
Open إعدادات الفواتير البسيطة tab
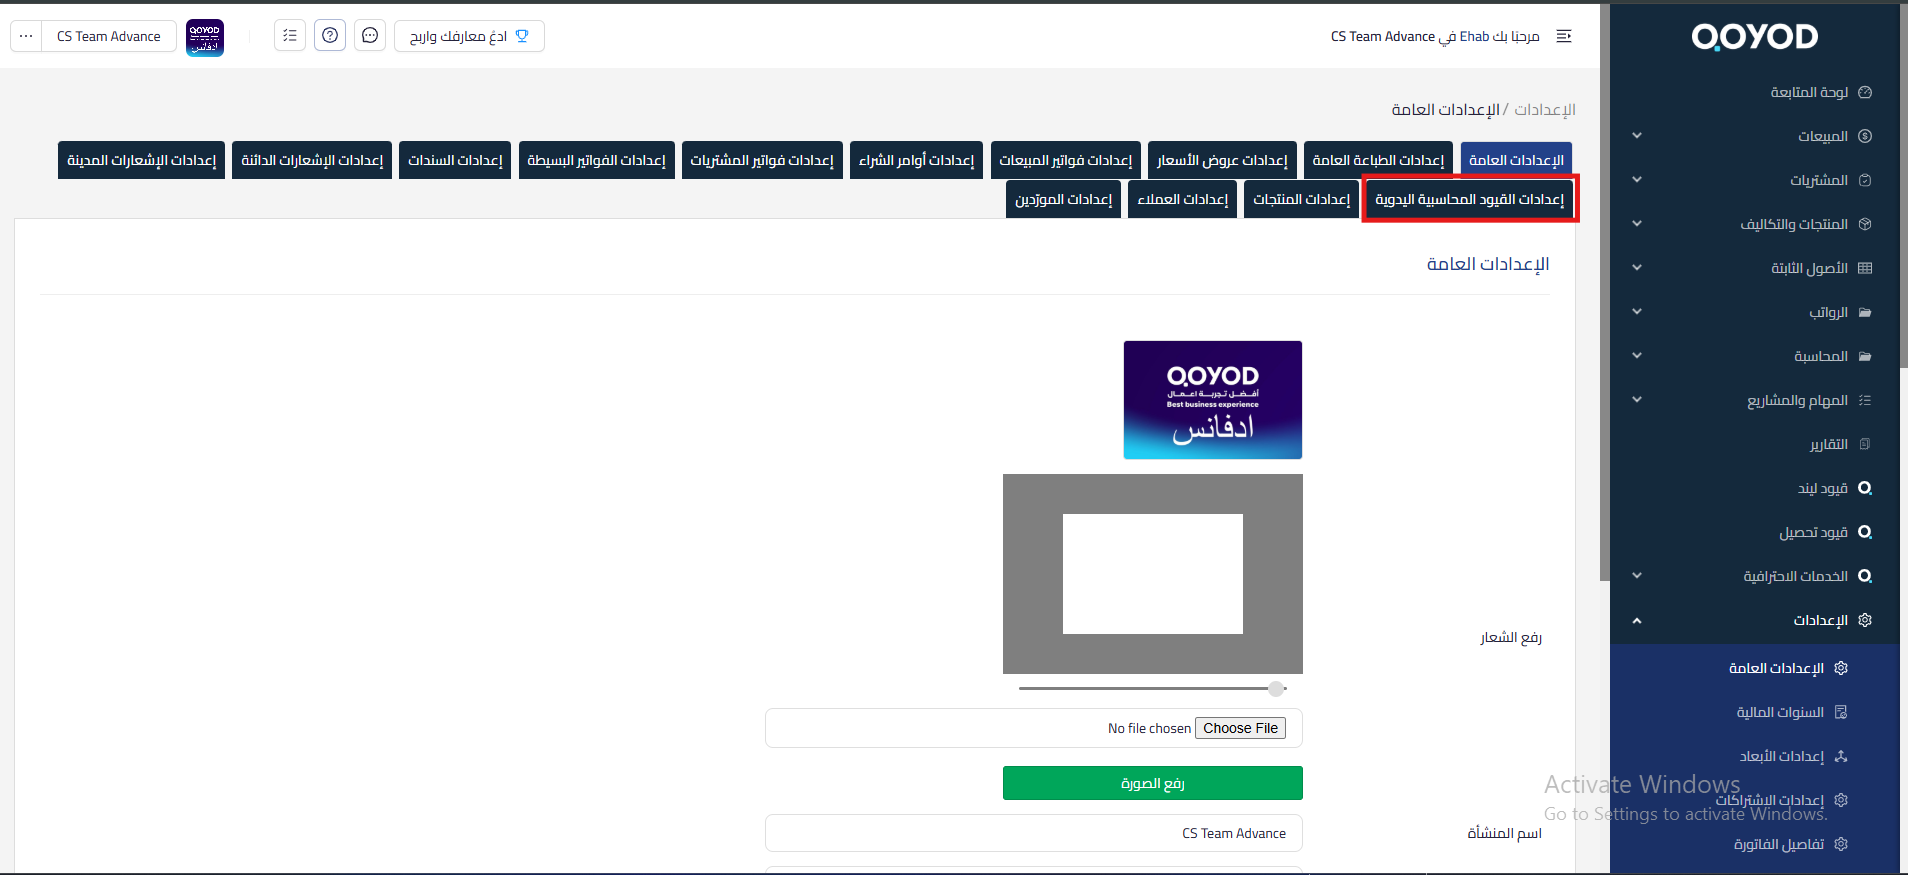(596, 160)
